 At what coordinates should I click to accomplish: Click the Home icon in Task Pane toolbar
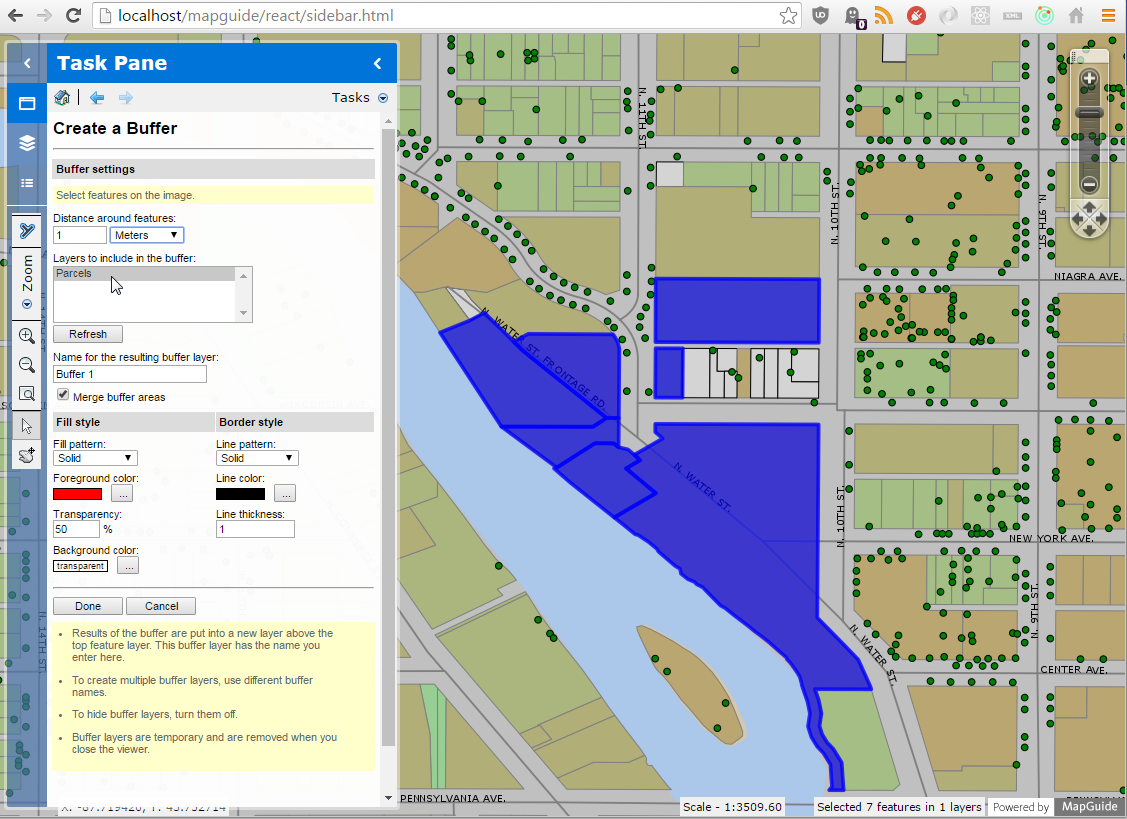(x=61, y=97)
